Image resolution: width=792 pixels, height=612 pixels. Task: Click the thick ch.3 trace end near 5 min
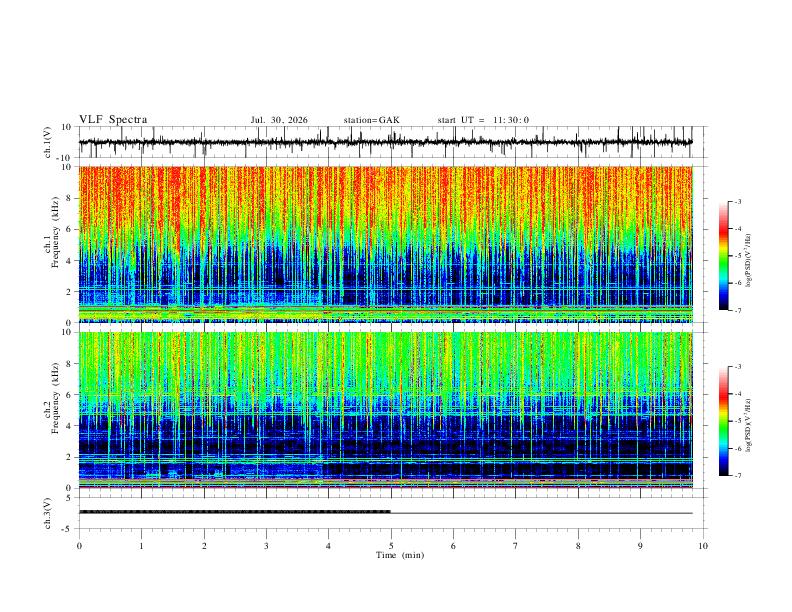coord(389,512)
